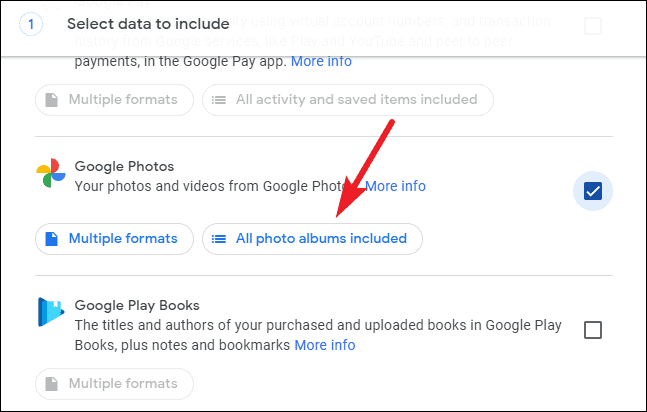The height and width of the screenshot is (412, 647).
Task: Click the gray file icon under Play Books
Action: coord(52,384)
